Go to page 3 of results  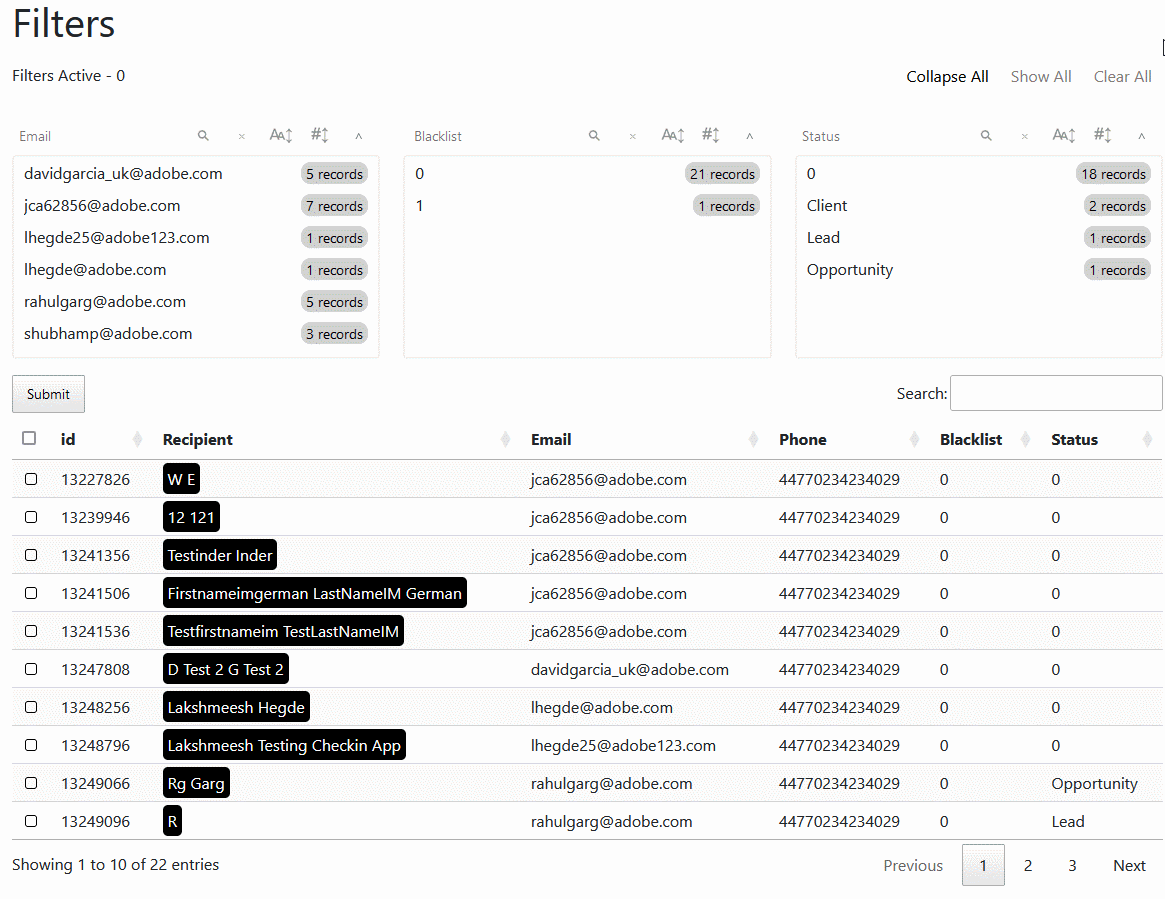[1072, 865]
